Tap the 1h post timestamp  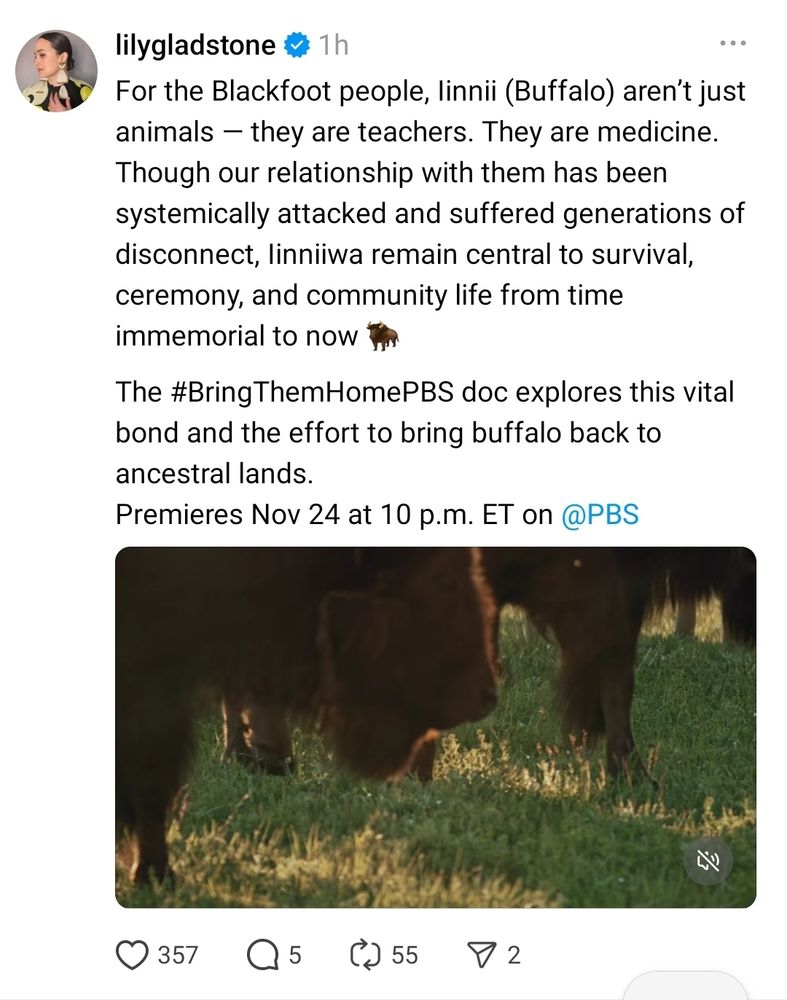pyautogui.click(x=334, y=45)
